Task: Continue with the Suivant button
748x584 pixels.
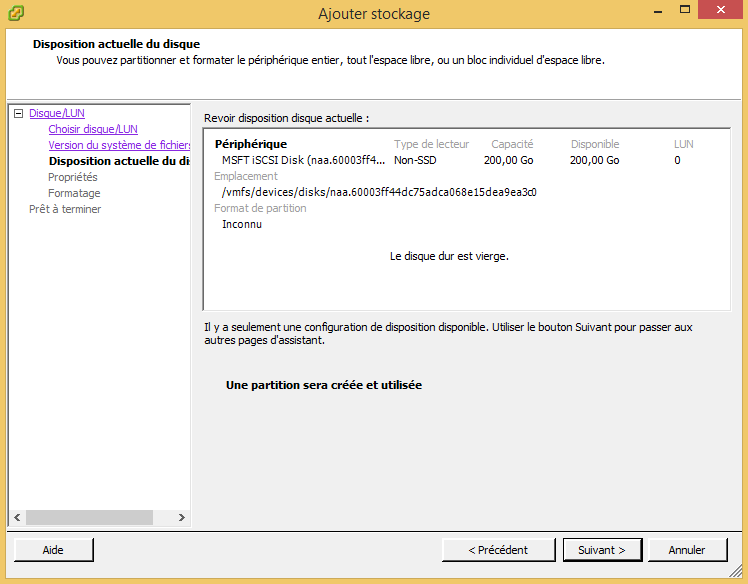Action: point(602,549)
